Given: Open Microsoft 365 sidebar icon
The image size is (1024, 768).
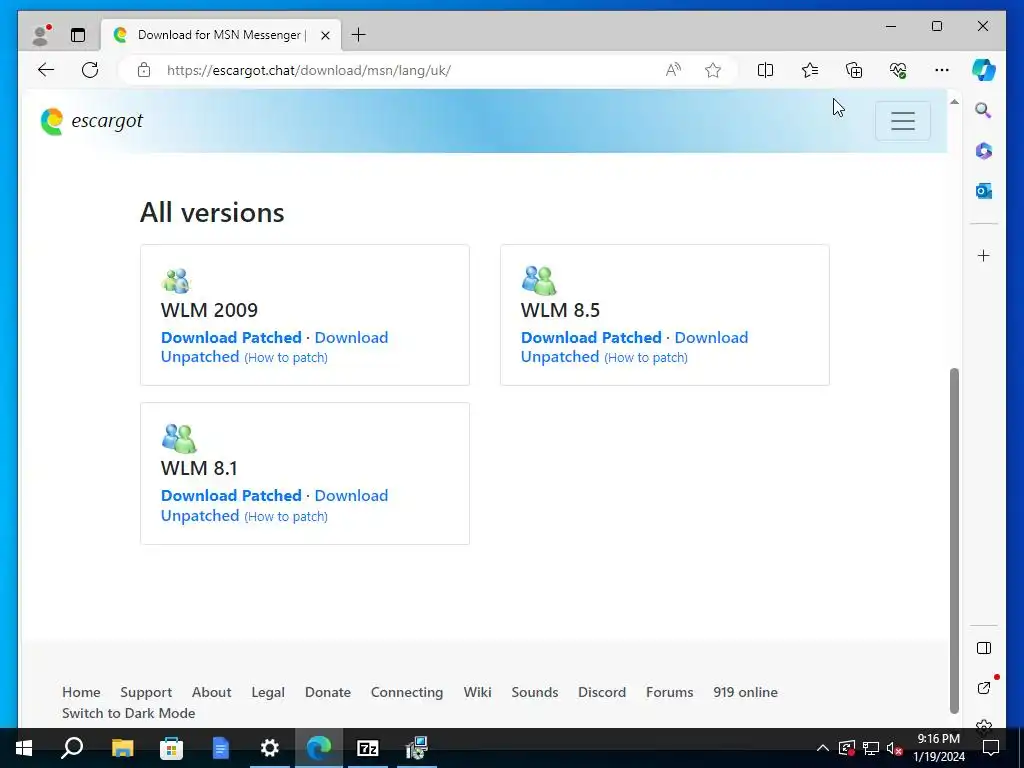Looking at the screenshot, I should 984,151.
